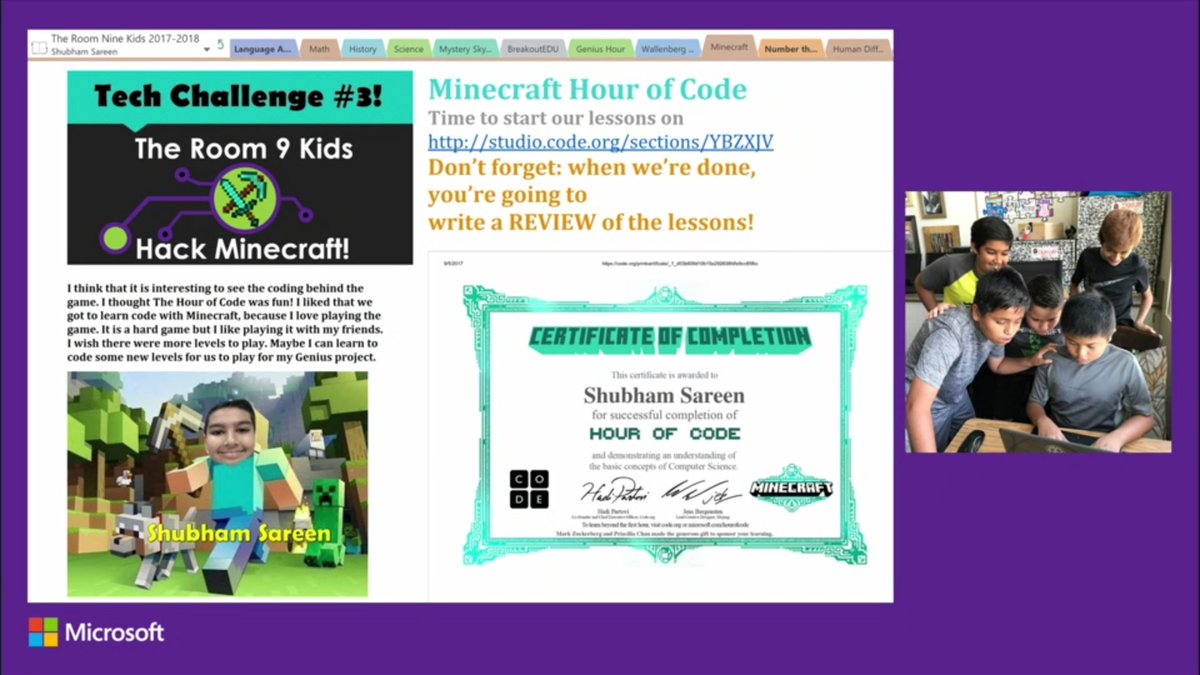This screenshot has width=1200, height=675.
Task: Open the Wallenberg section tab
Action: (x=667, y=48)
